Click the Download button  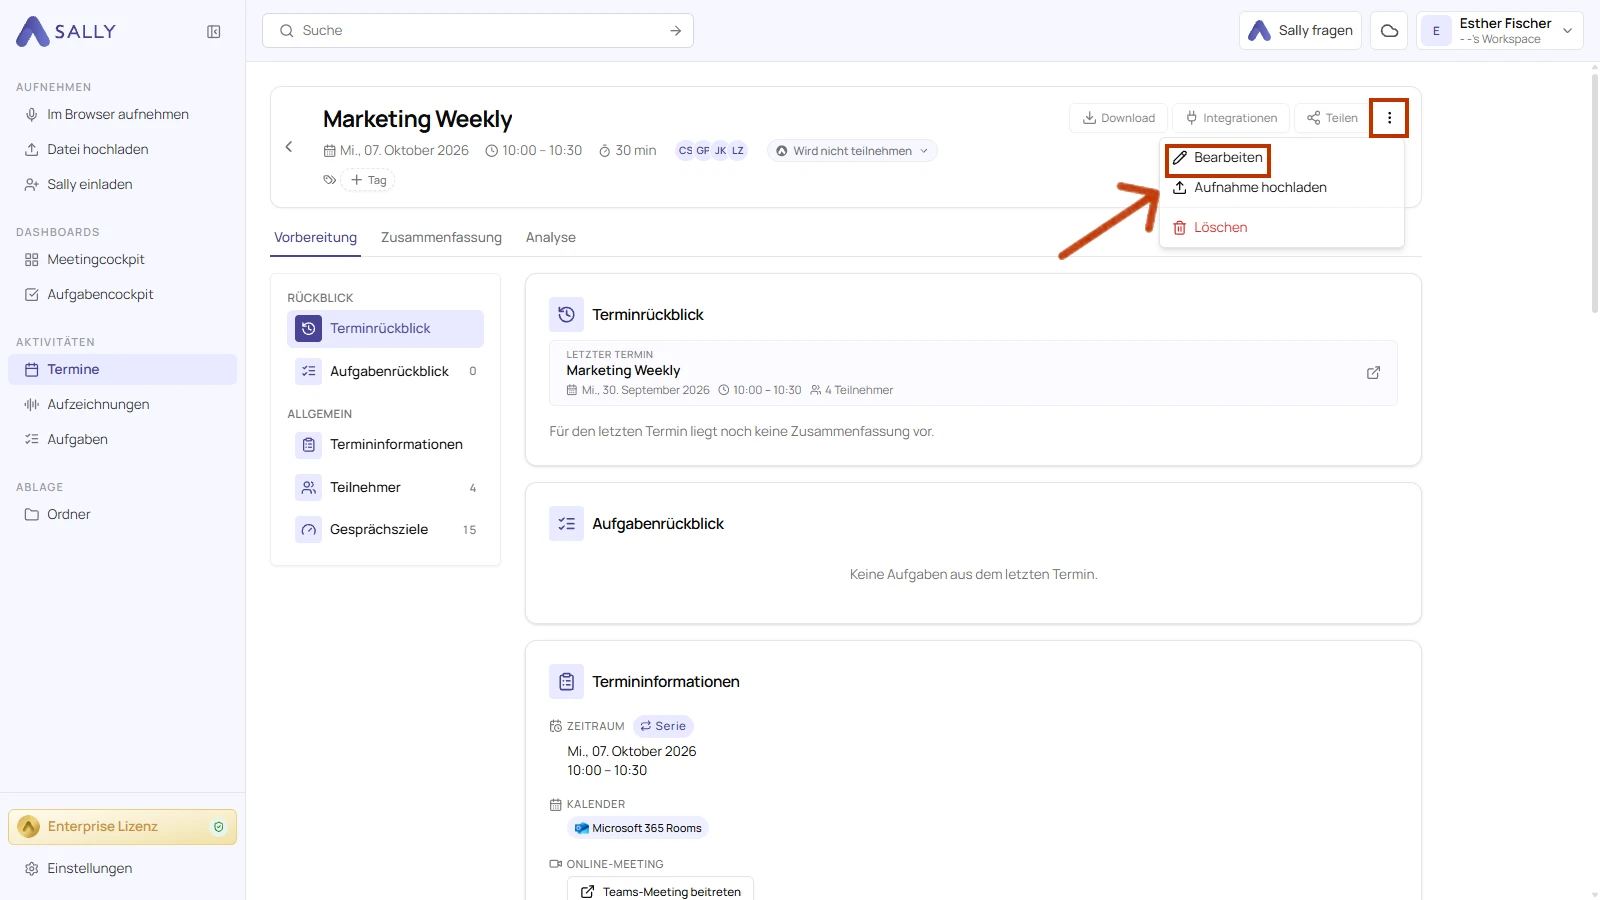click(x=1118, y=118)
